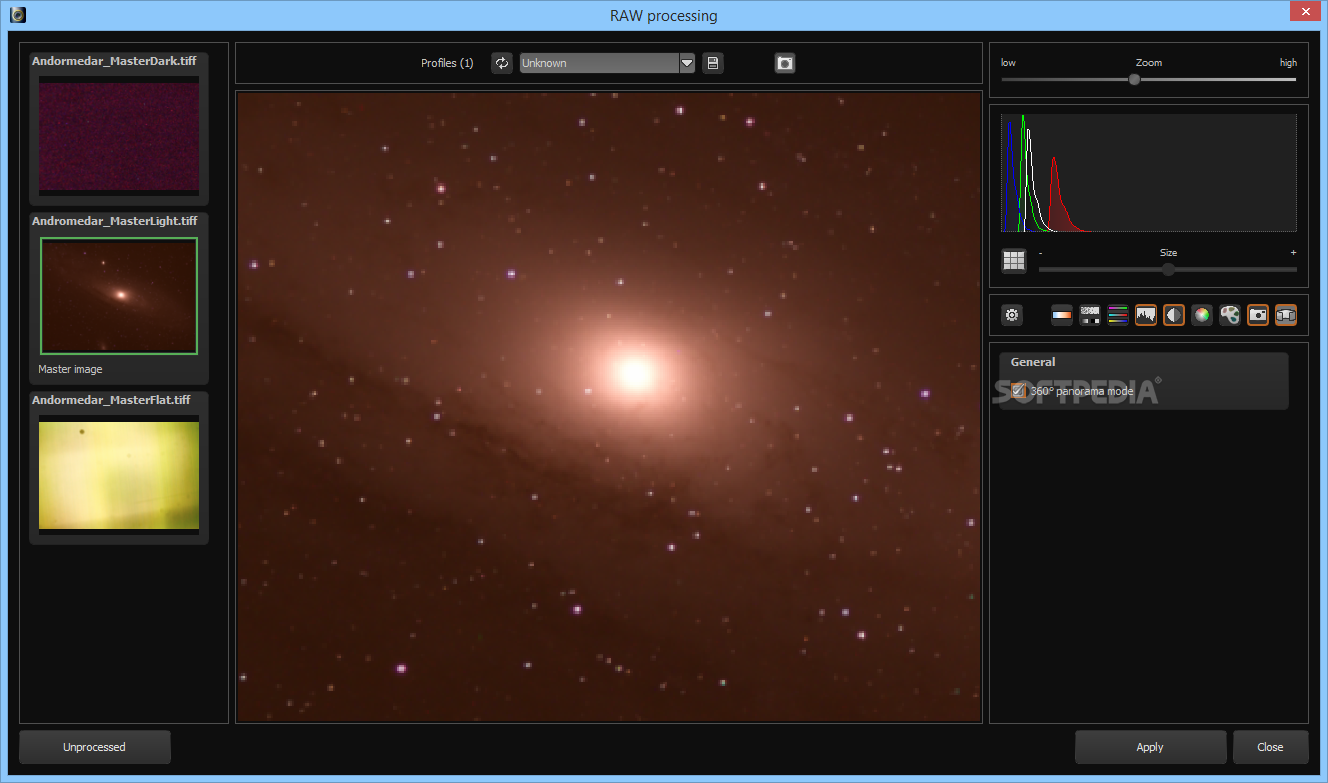Viewport: 1328px width, 783px height.
Task: Click the General section header
Action: click(x=1033, y=362)
